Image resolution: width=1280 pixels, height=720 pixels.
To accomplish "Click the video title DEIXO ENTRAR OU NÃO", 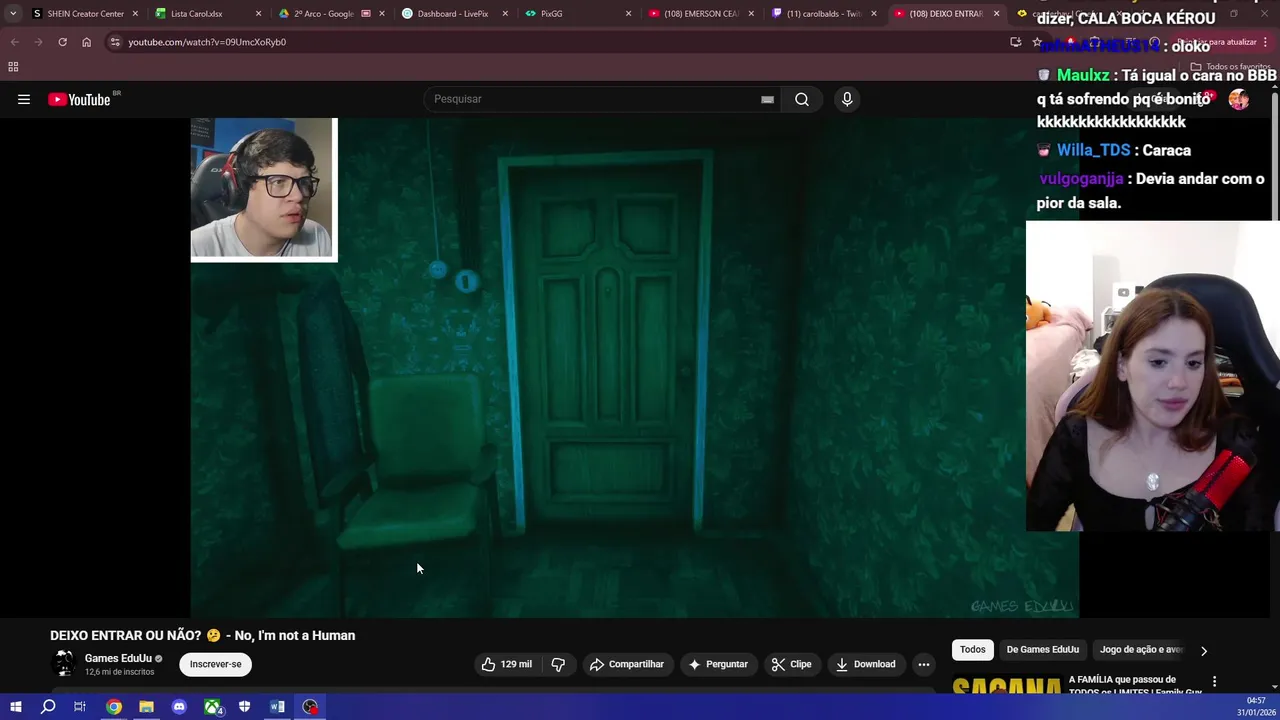I will (x=202, y=636).
